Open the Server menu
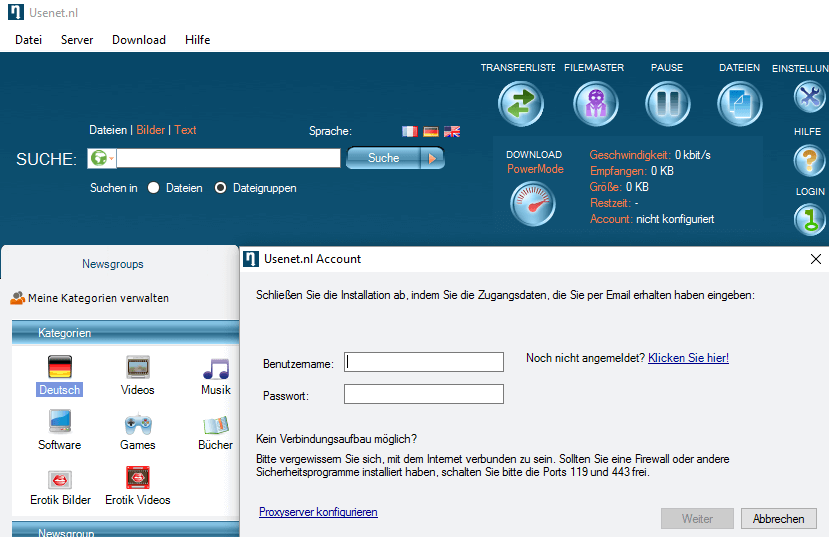Viewport: 829px width, 537px height. [77, 40]
